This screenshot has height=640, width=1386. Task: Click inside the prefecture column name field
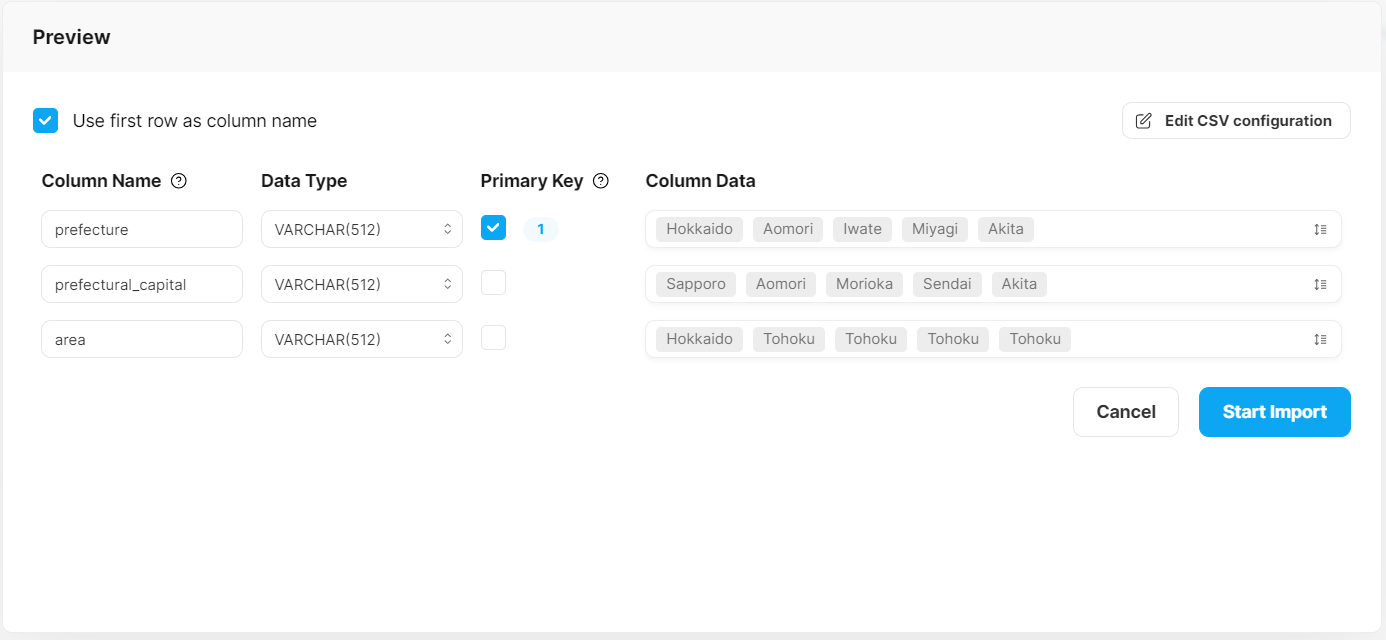coord(141,229)
